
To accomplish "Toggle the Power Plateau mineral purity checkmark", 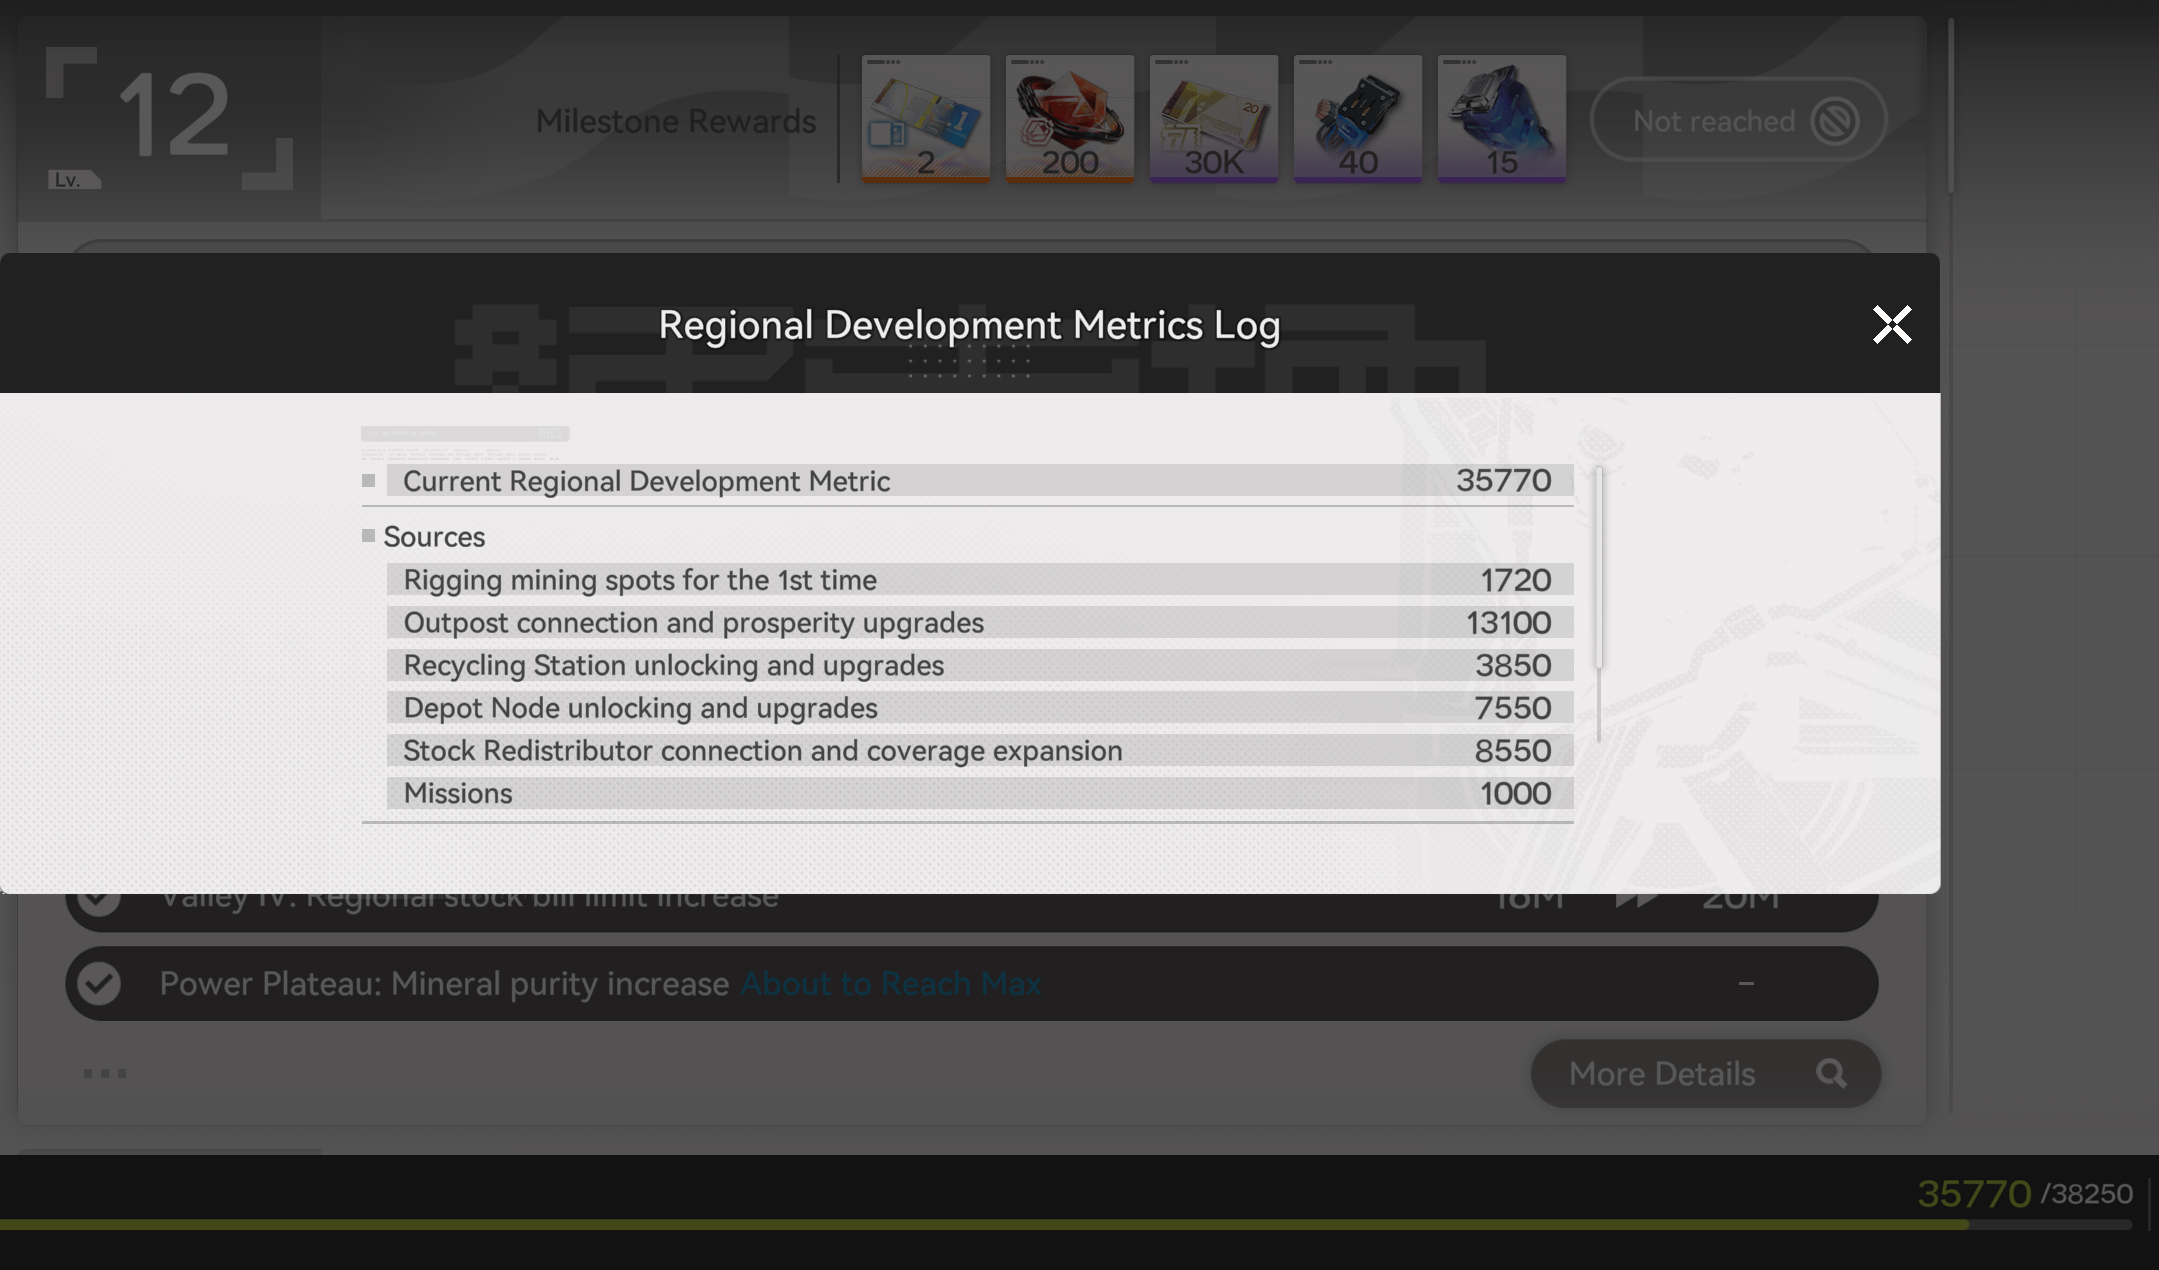I will coord(99,983).
